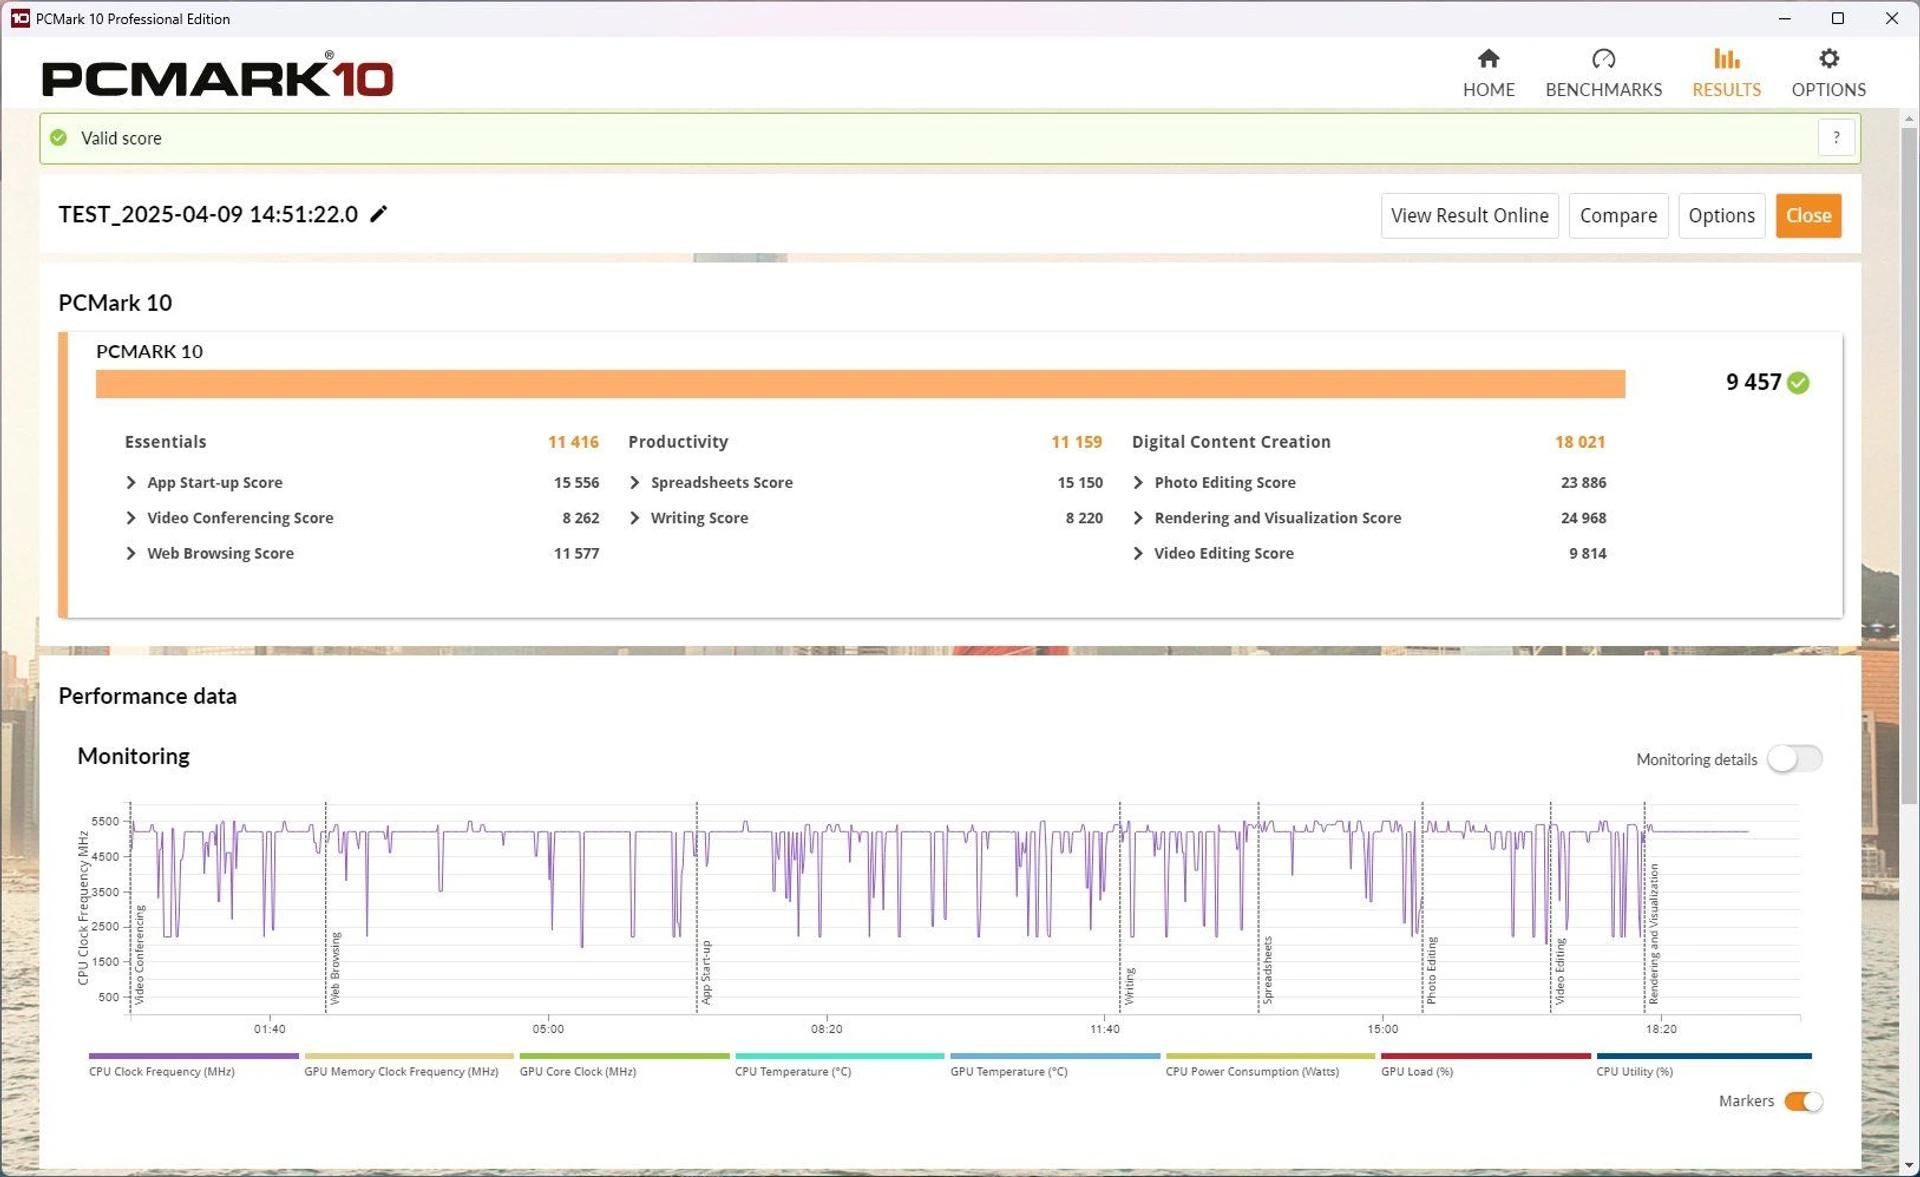This screenshot has height=1177, width=1920.
Task: Close the result with orange Close button
Action: pyautogui.click(x=1807, y=216)
